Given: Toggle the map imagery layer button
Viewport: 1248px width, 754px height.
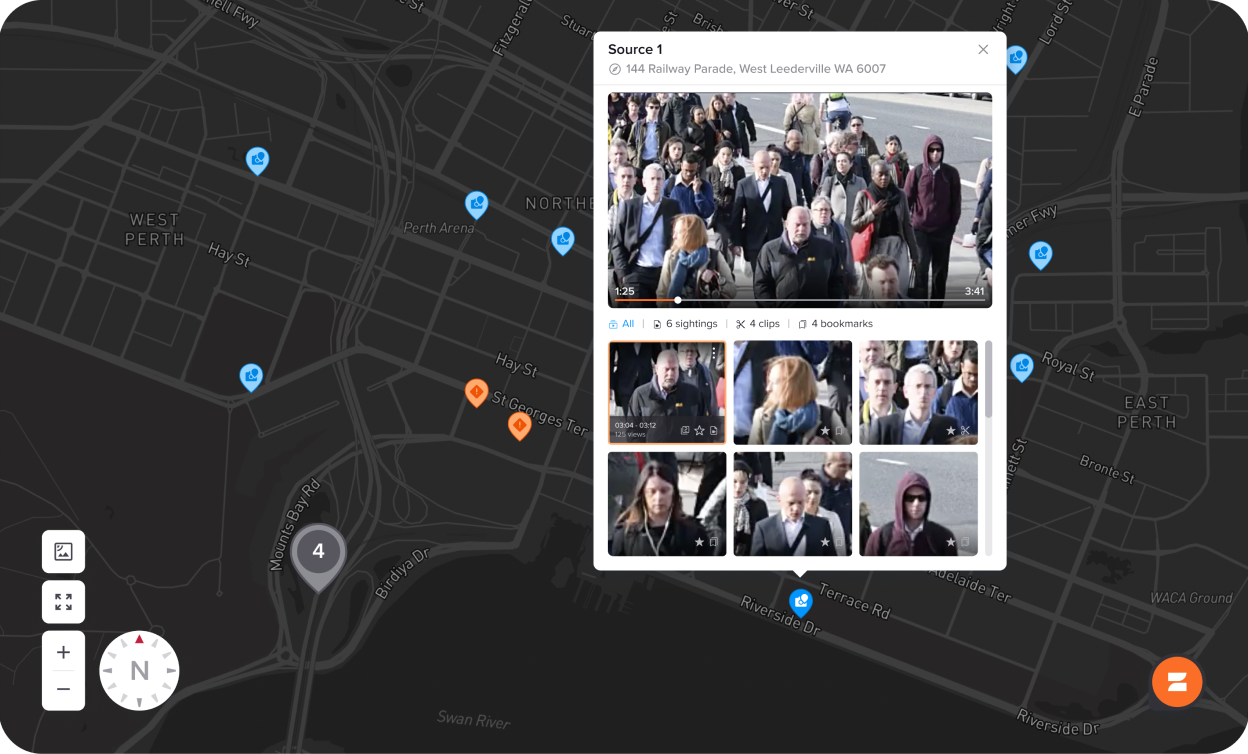Looking at the screenshot, I should pos(63,551).
